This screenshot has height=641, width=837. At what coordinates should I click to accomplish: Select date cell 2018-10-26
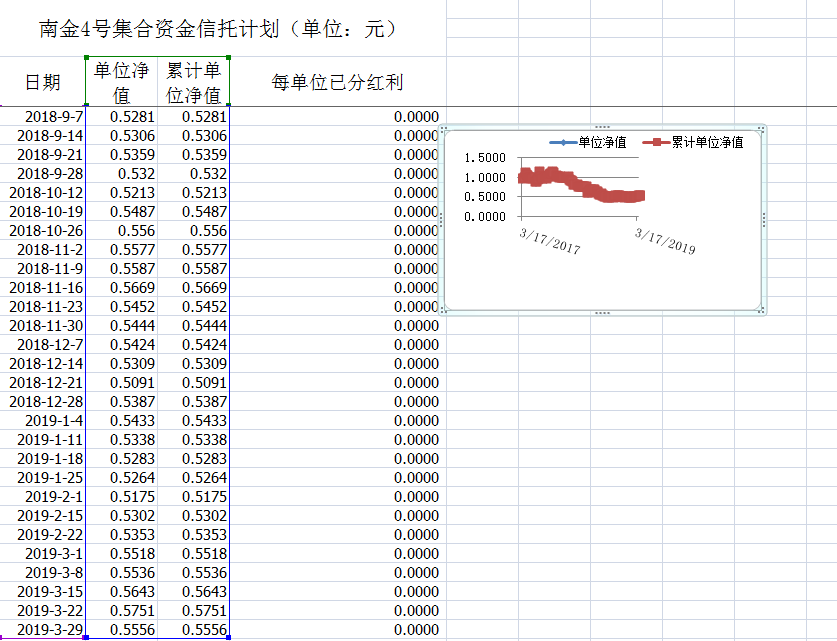pyautogui.click(x=43, y=231)
